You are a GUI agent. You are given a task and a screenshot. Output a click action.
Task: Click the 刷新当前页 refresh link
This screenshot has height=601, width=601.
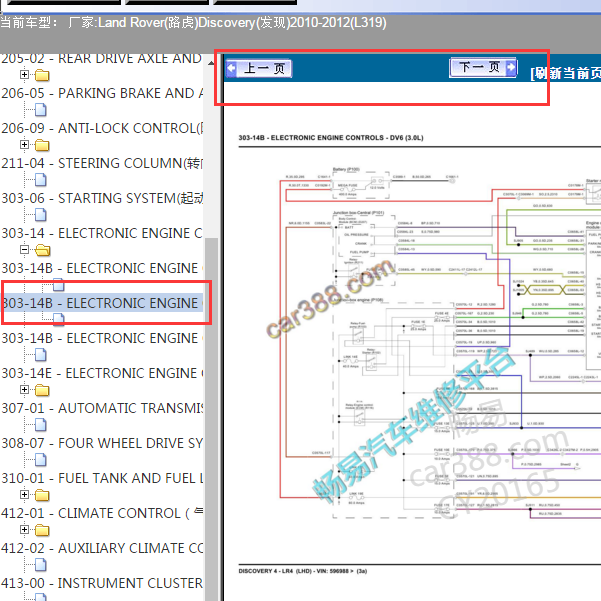(565, 73)
